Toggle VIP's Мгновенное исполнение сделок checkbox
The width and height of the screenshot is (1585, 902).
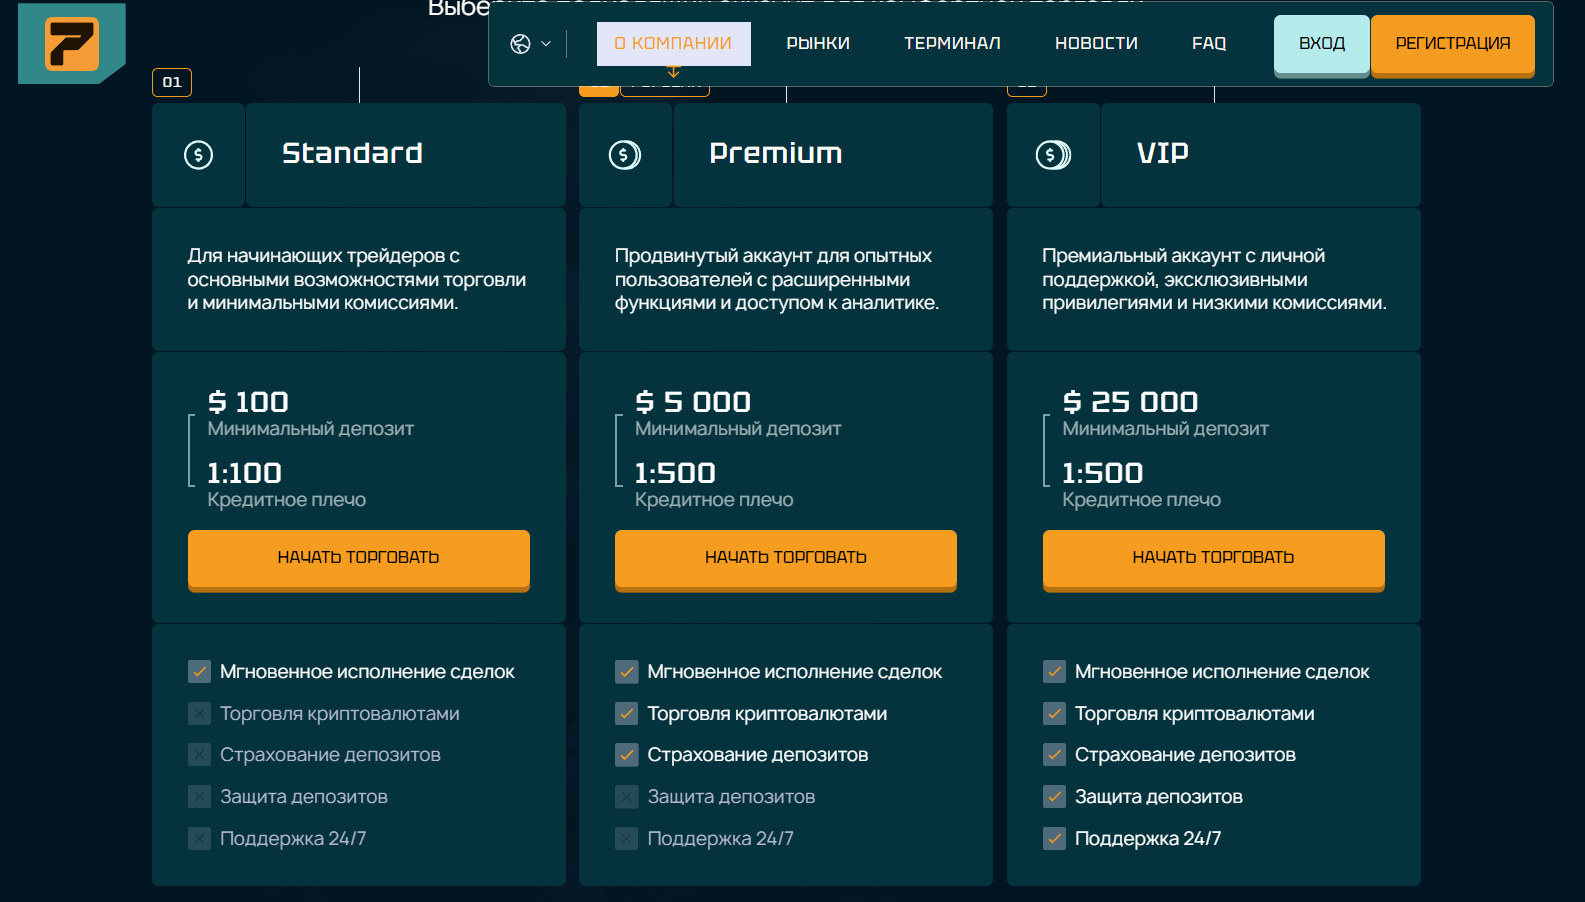point(1054,672)
